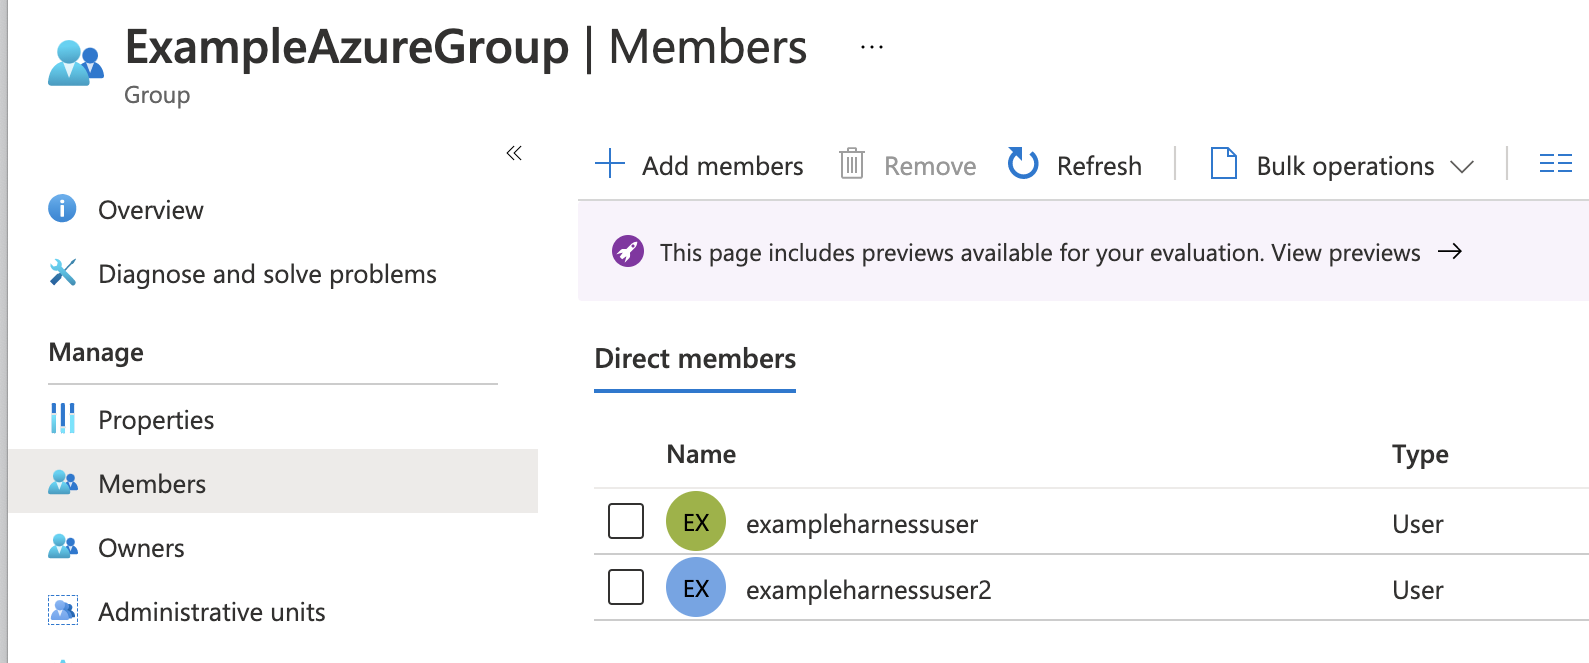Expand the Bulk operations dropdown chevron
This screenshot has height=663, width=1589.
(1462, 166)
